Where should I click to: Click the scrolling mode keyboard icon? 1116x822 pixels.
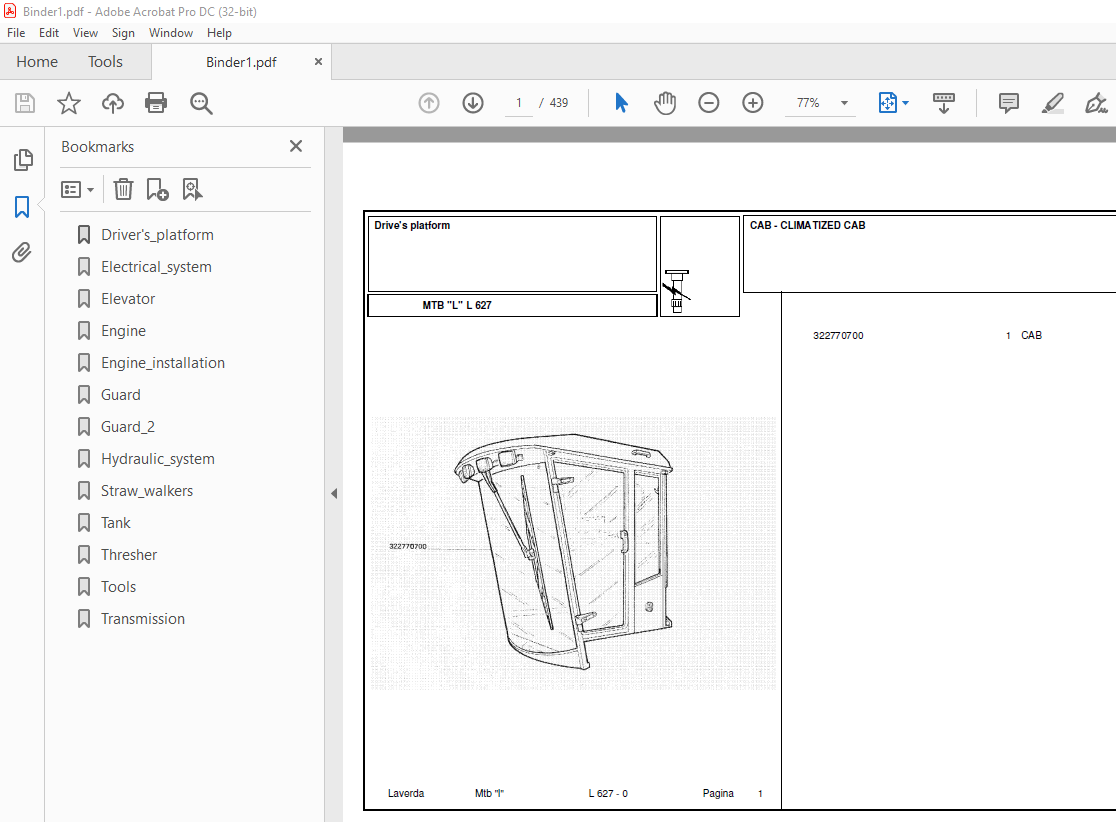[944, 103]
